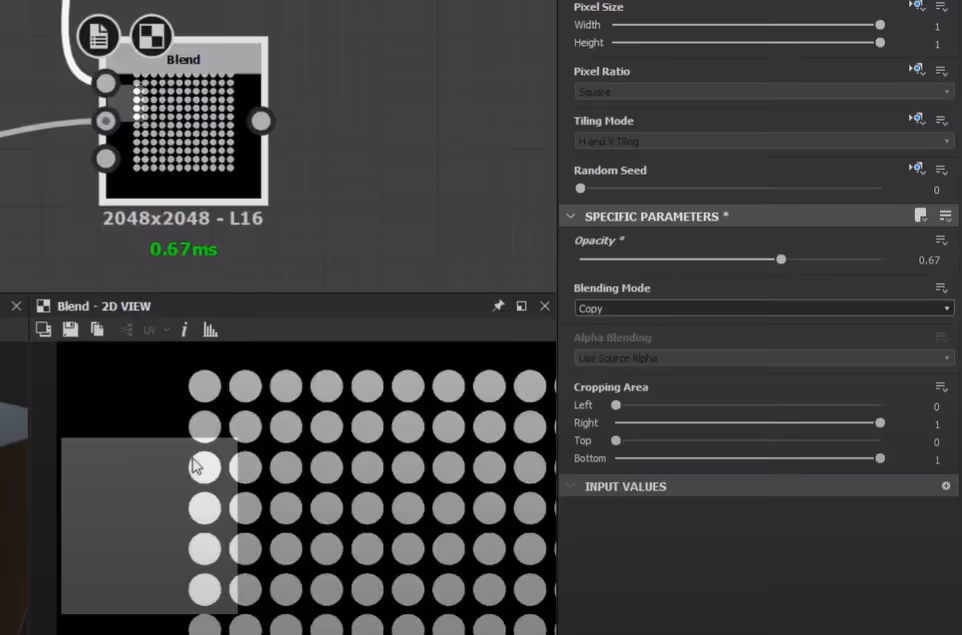Click the Pixel Size Height slider handle
Image resolution: width=962 pixels, height=635 pixels.
[x=880, y=43]
